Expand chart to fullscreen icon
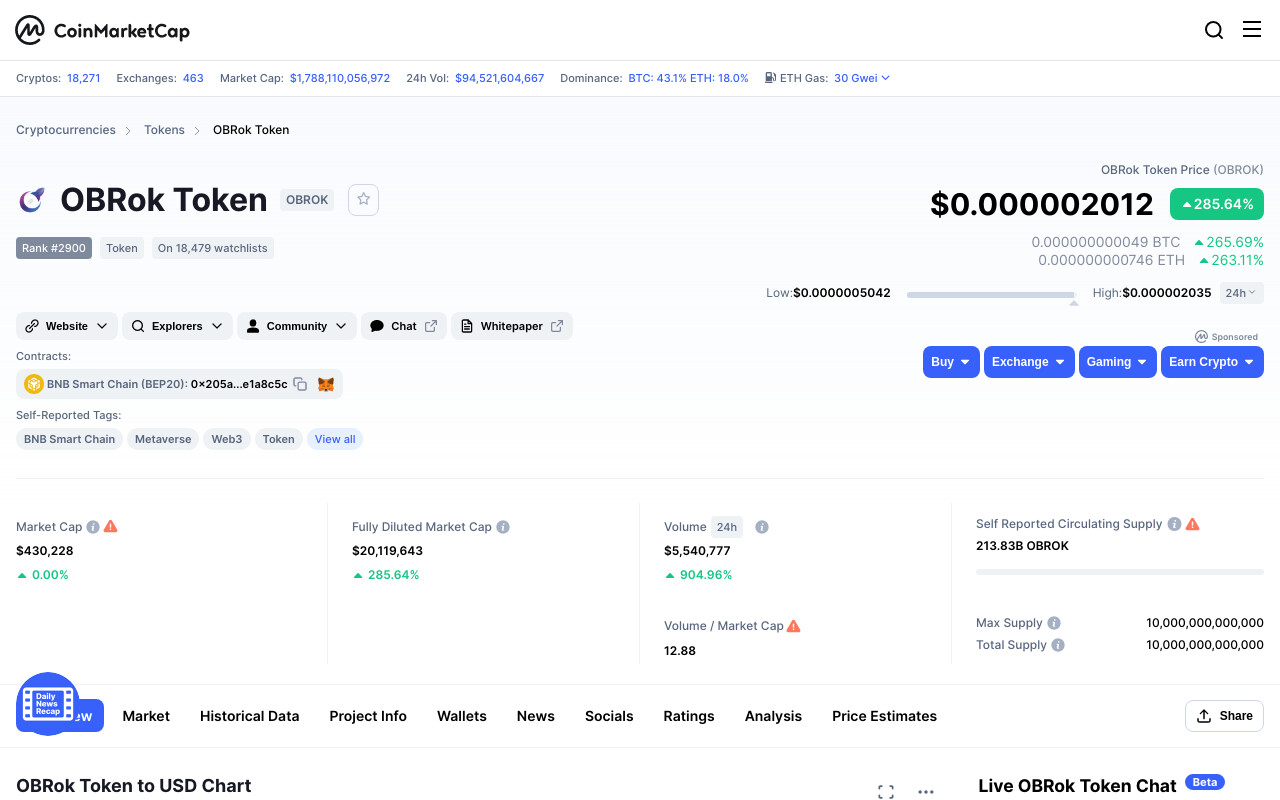The height and width of the screenshot is (800, 1280). tap(886, 792)
